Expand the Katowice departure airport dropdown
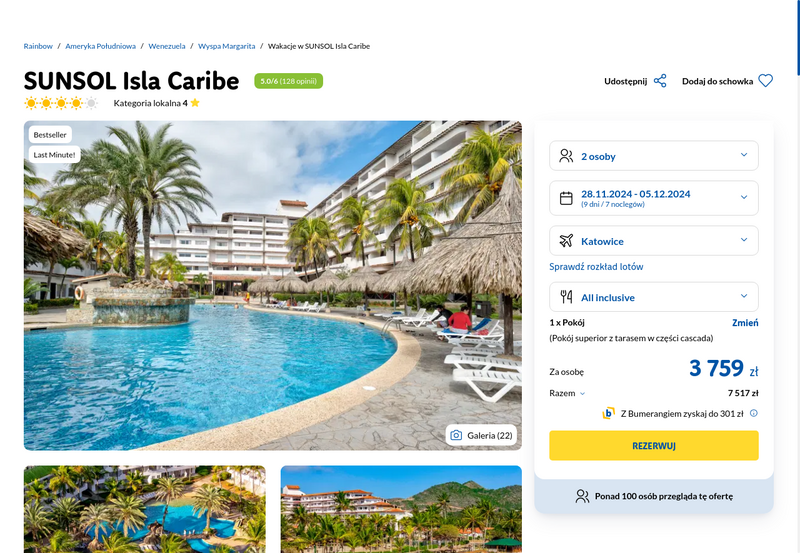 tap(654, 241)
